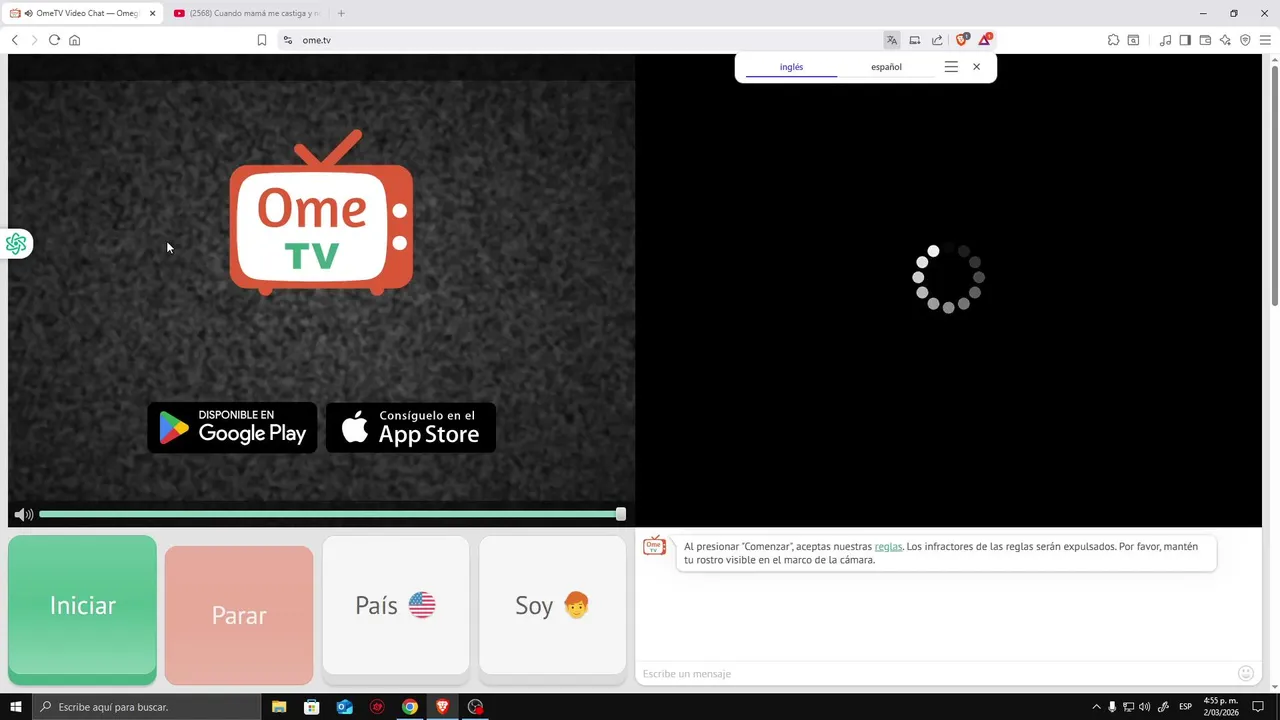Share this page using the share icon

(937, 40)
